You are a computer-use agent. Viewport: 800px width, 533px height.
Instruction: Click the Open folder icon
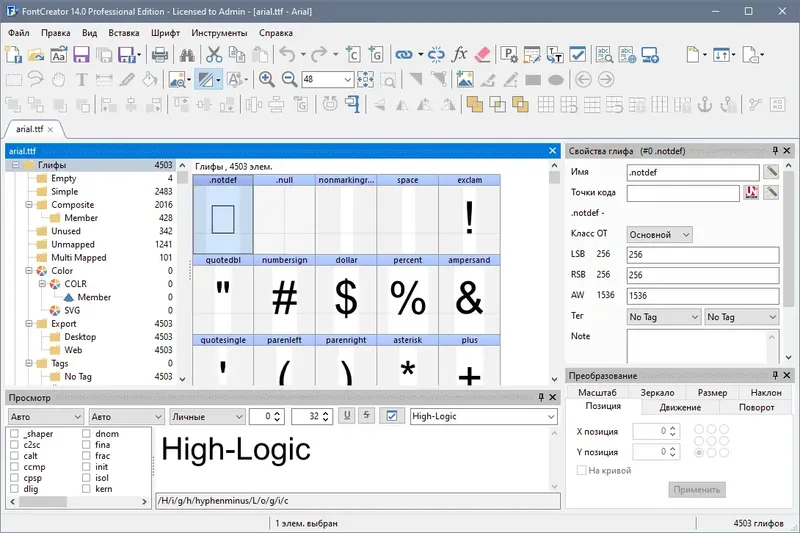[36, 55]
